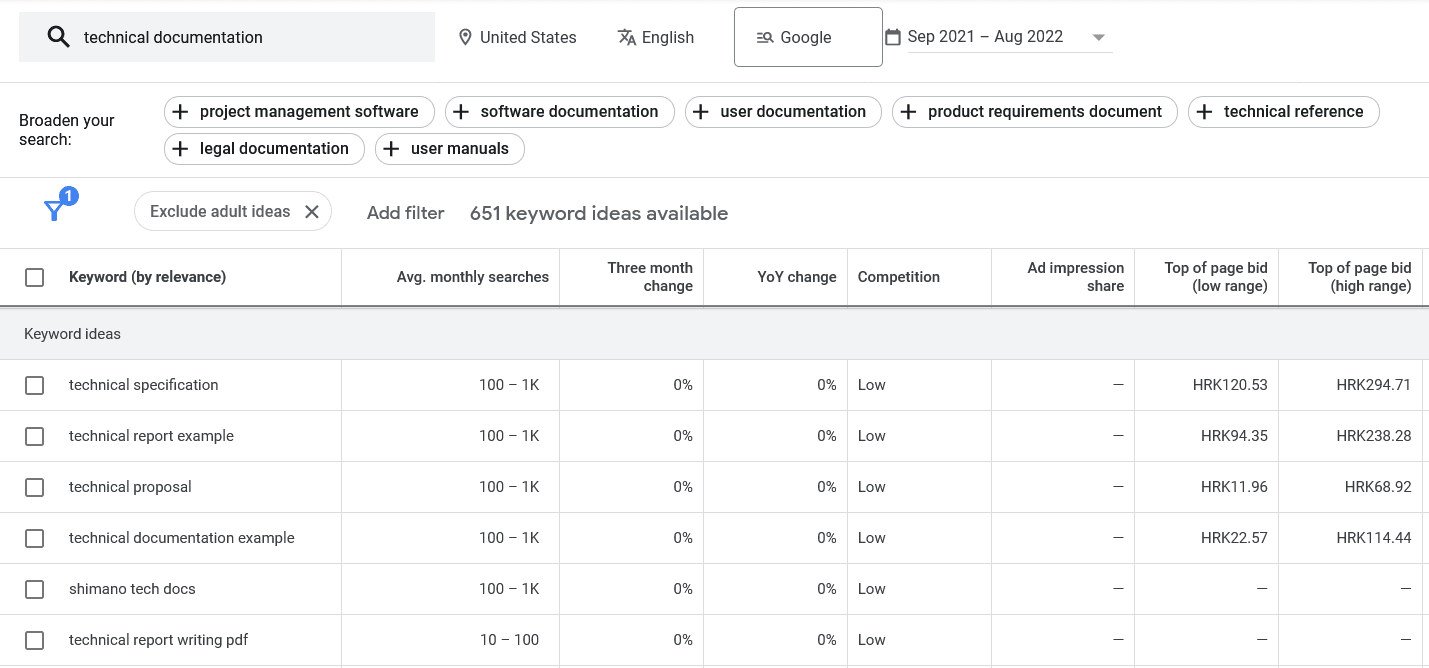The width and height of the screenshot is (1429, 668).
Task: Tick the 'shimano tech docs' checkbox
Action: (x=35, y=589)
